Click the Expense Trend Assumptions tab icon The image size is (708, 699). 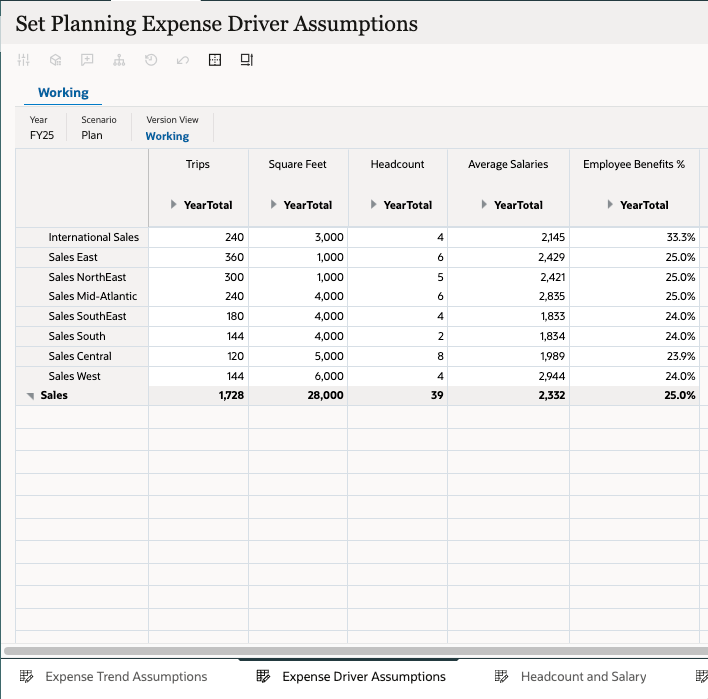(27, 676)
